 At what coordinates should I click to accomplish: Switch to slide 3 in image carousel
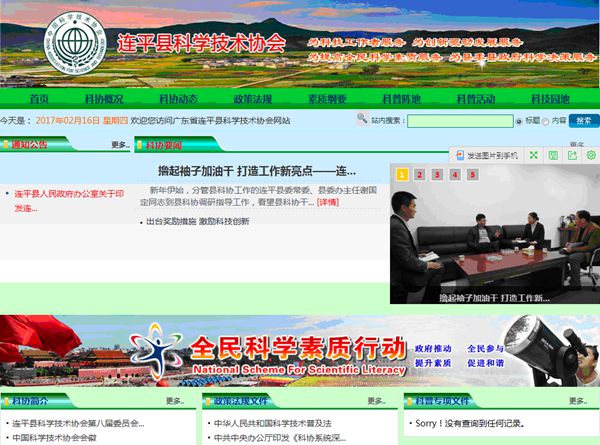tap(438, 175)
